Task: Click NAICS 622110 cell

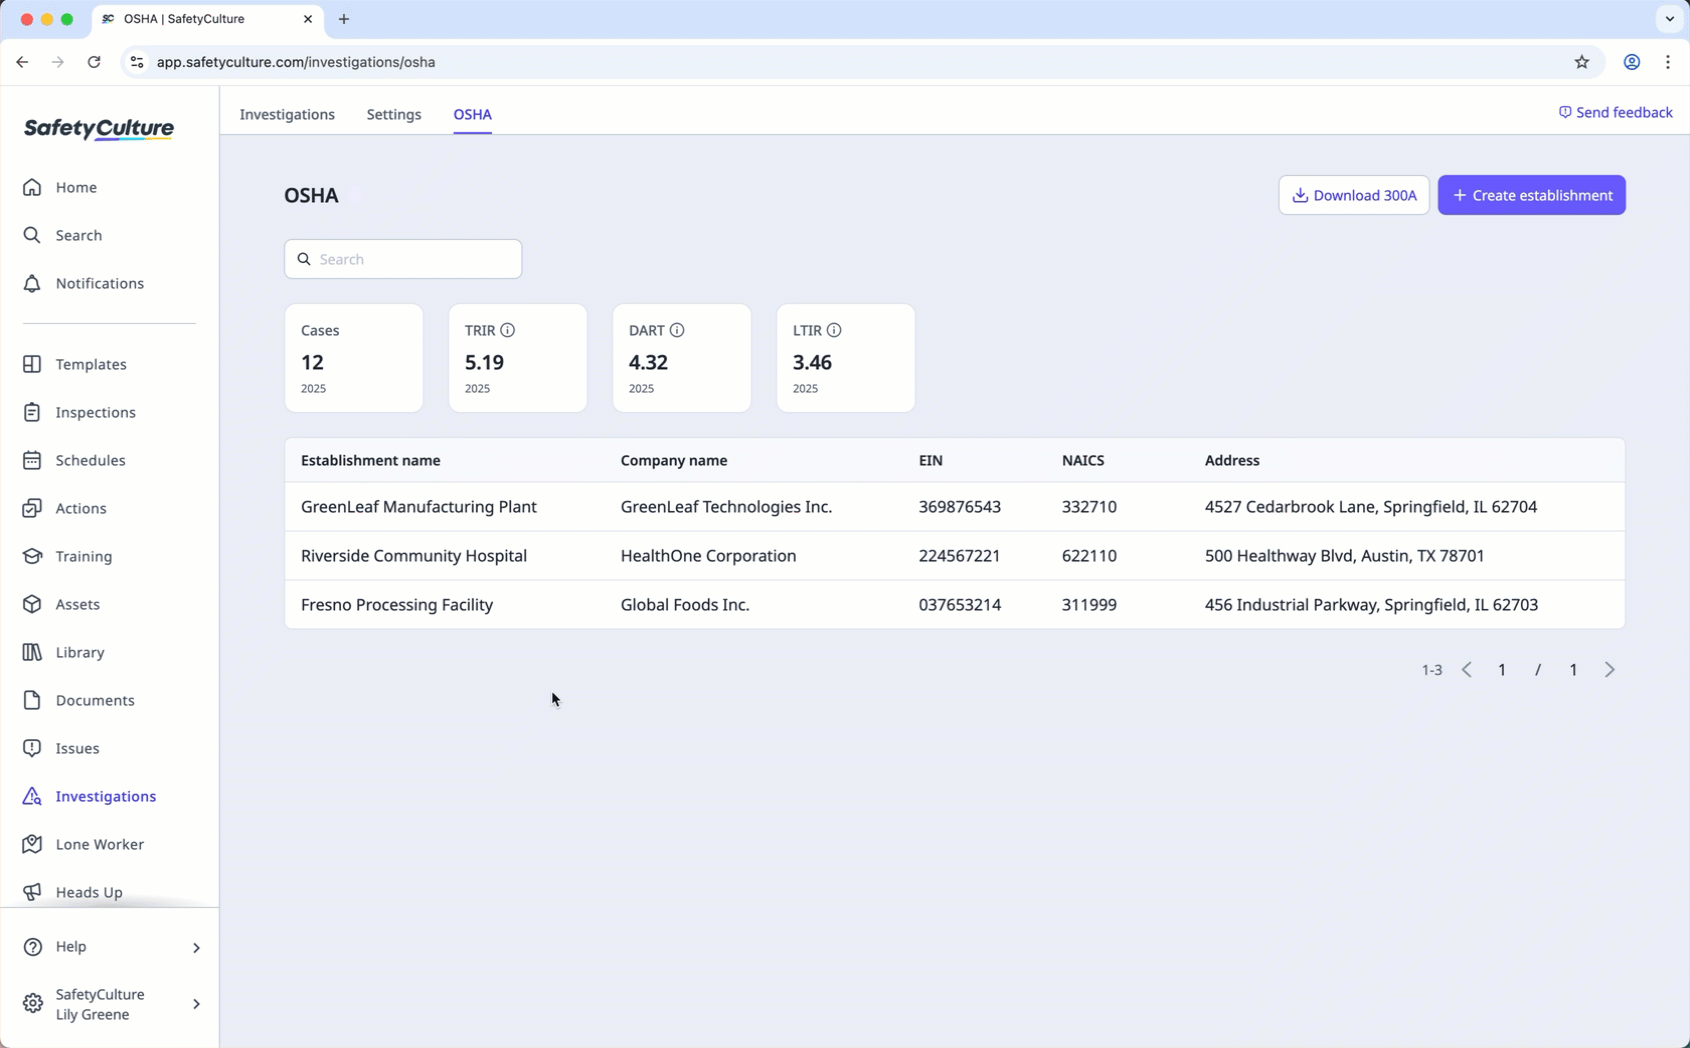Action: pyautogui.click(x=1089, y=556)
